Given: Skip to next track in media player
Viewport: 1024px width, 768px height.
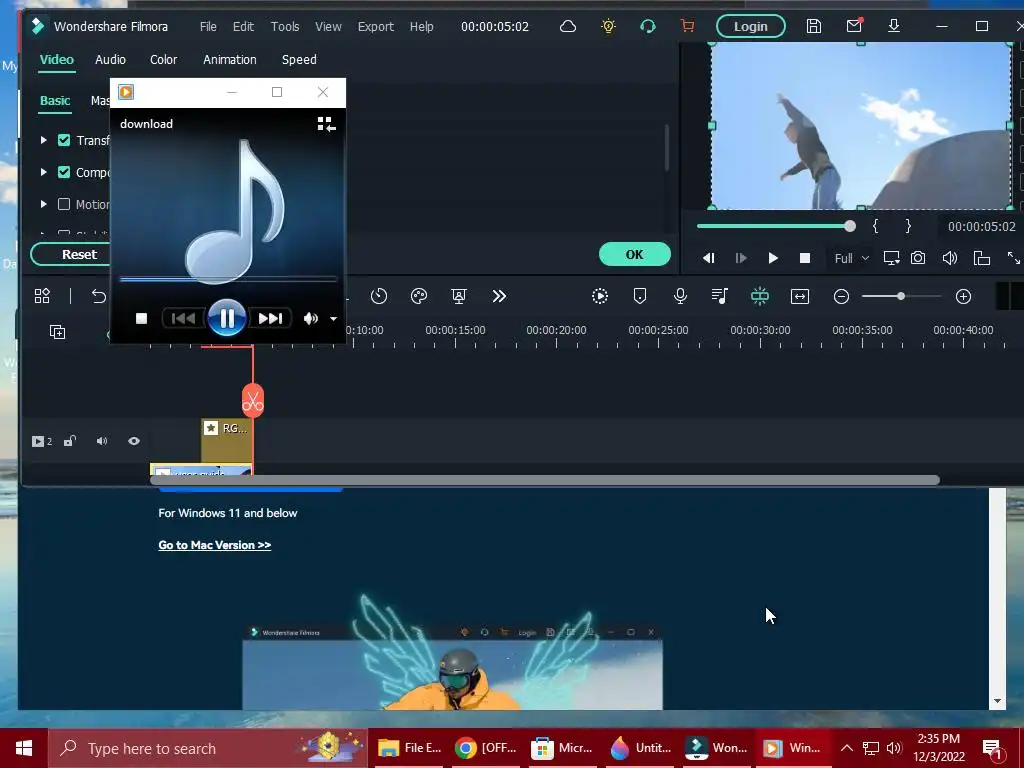Looking at the screenshot, I should [x=270, y=318].
